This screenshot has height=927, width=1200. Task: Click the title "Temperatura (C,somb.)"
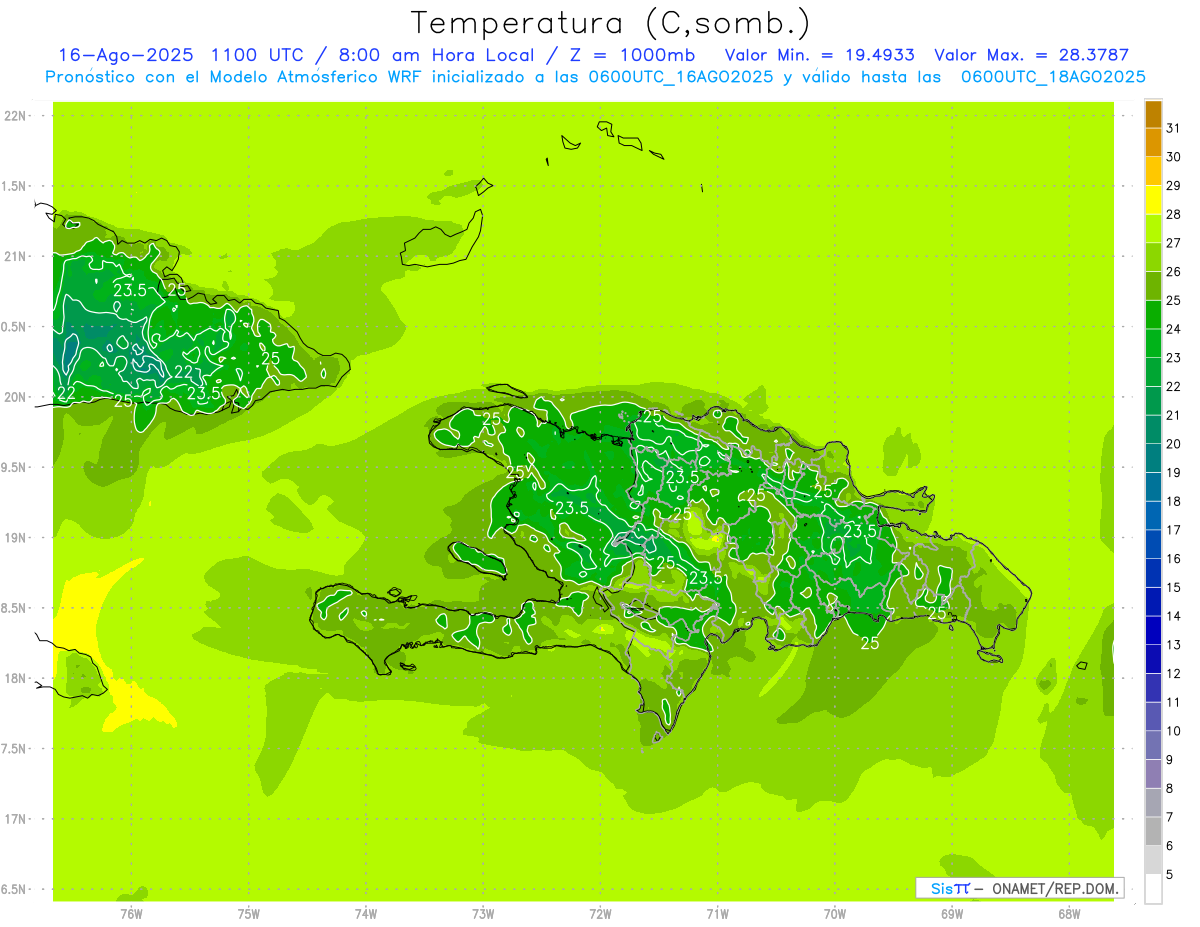coord(610,23)
